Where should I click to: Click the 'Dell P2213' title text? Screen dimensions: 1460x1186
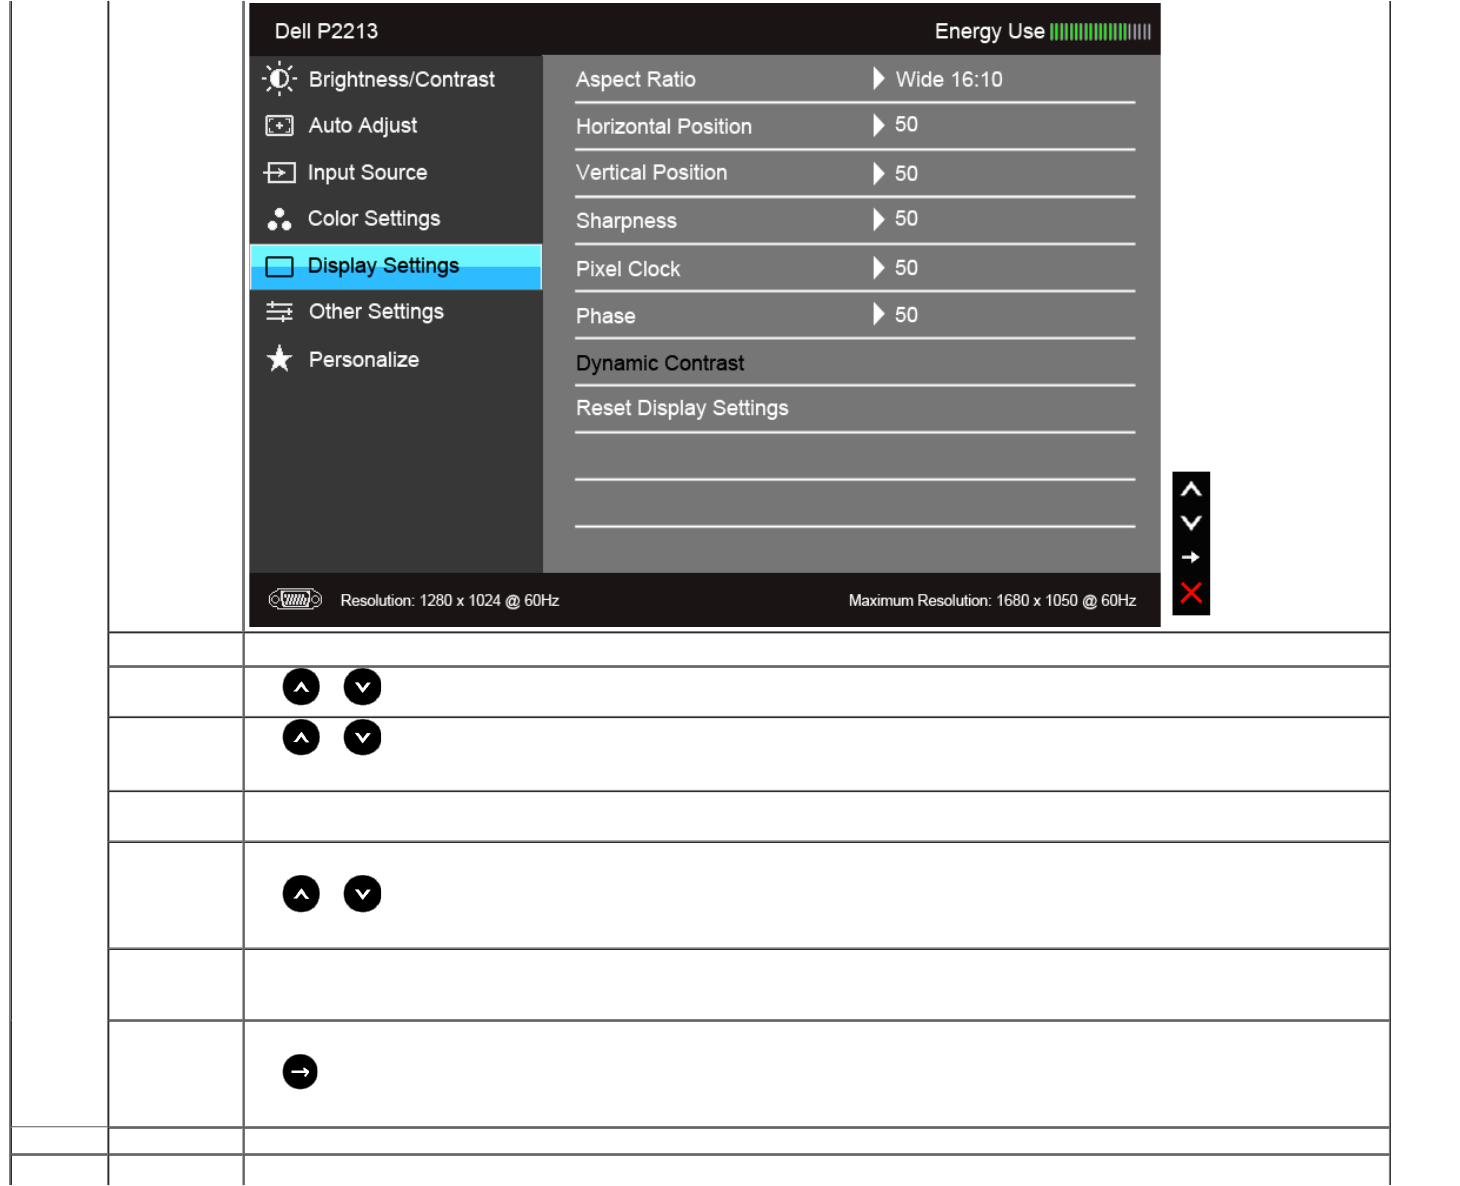[326, 31]
